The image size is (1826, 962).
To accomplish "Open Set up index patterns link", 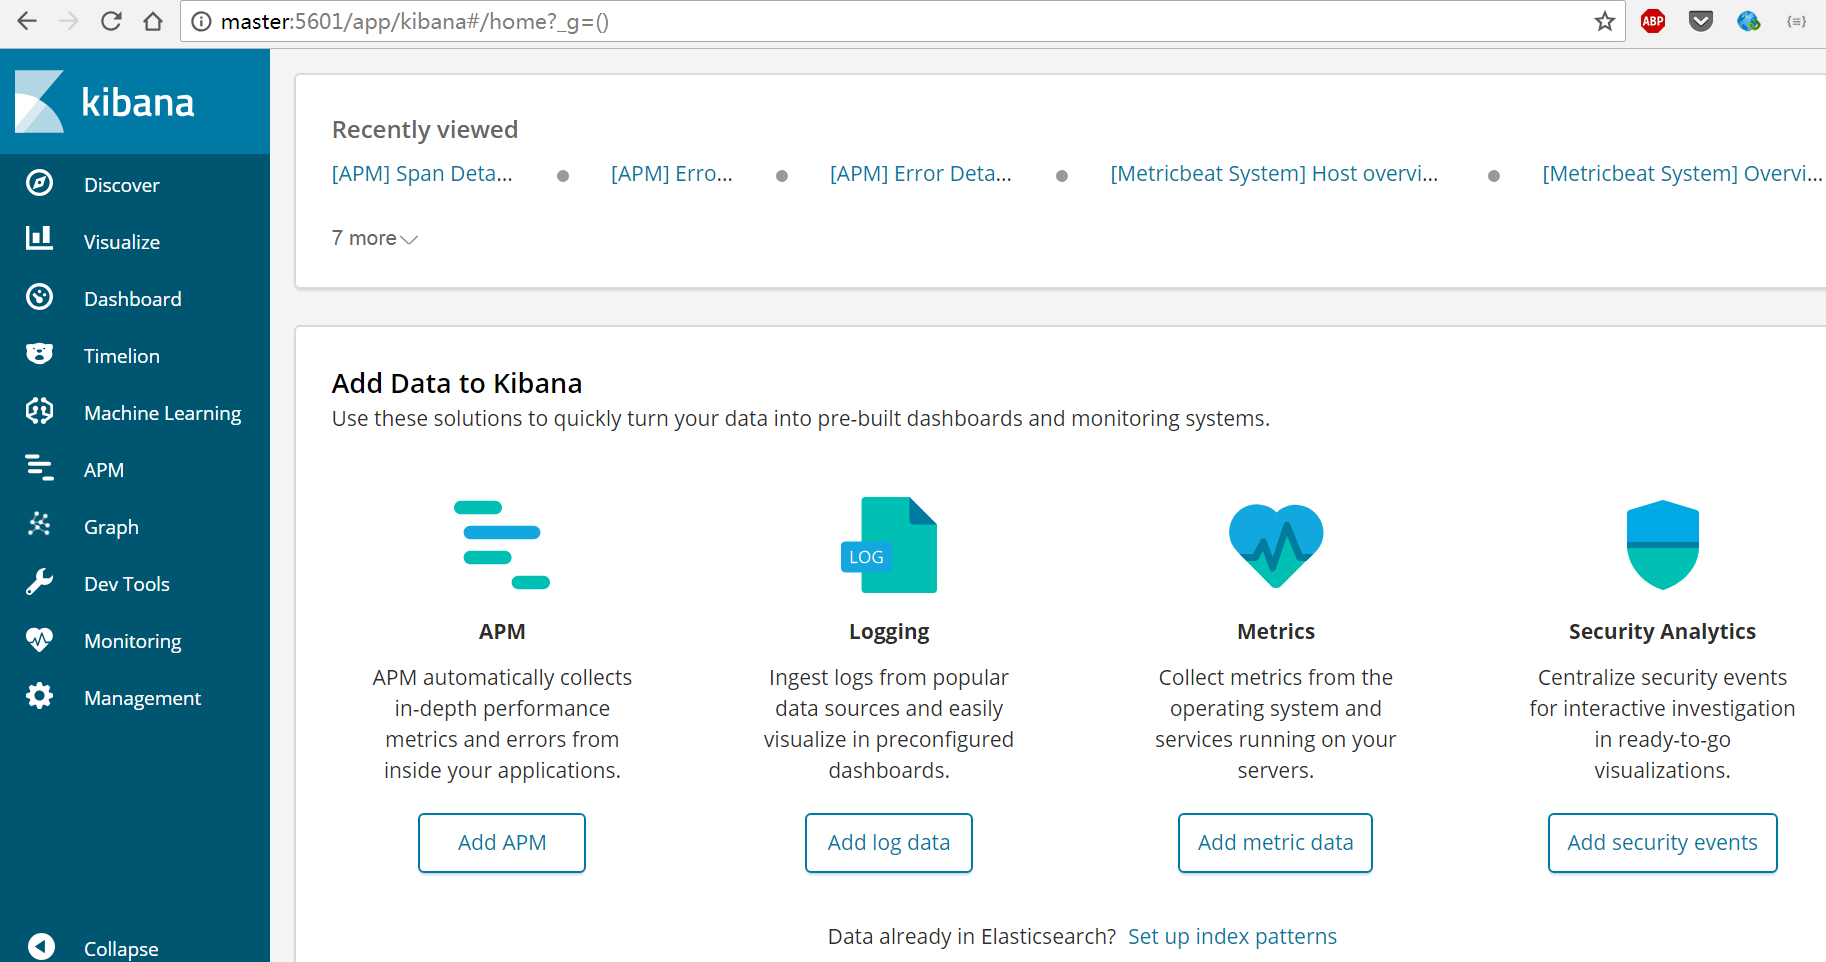I will tap(1232, 937).
